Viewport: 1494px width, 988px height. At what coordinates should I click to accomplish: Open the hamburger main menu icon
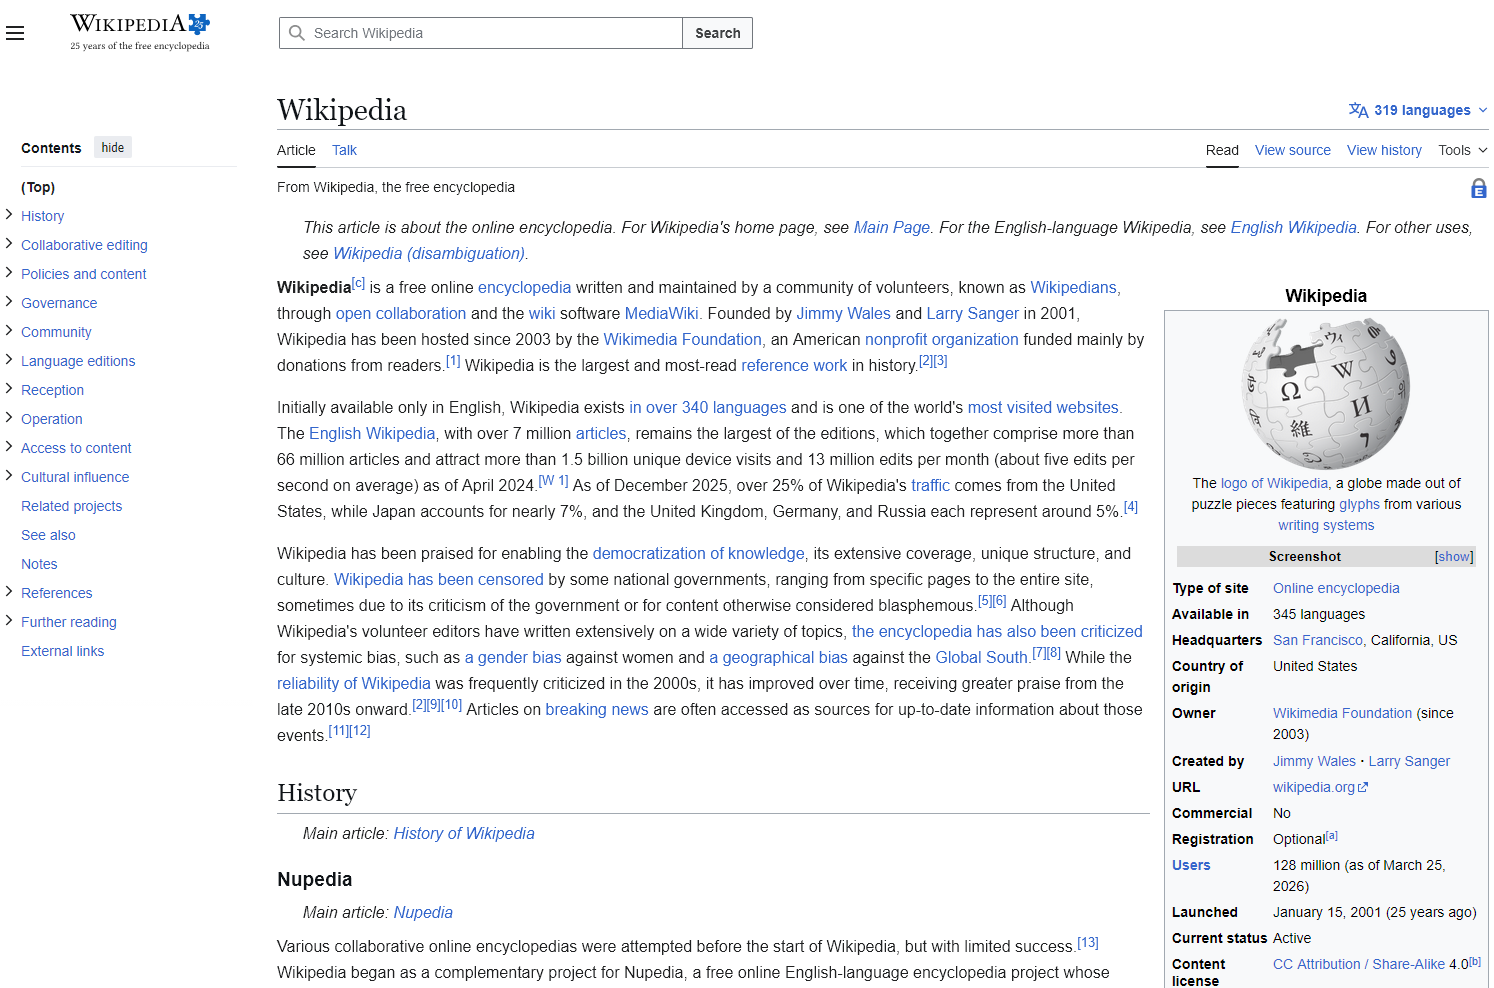tap(15, 33)
